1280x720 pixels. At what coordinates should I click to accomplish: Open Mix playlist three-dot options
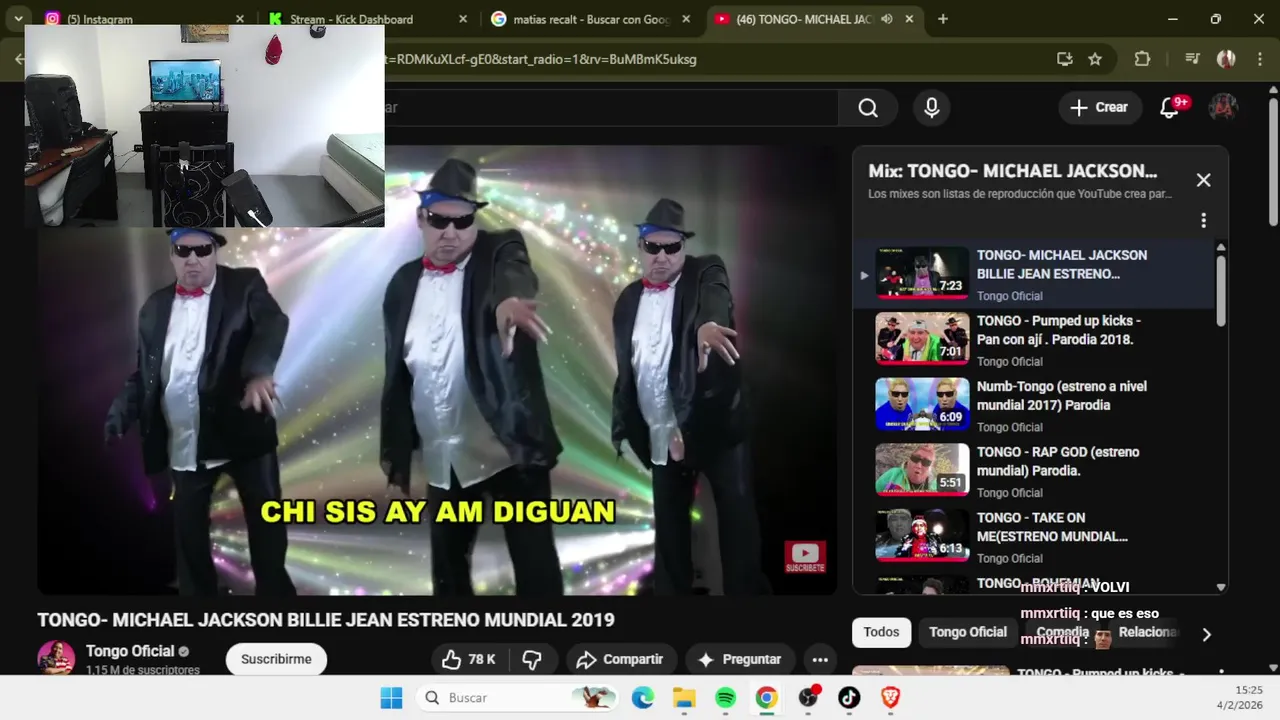tap(1203, 220)
